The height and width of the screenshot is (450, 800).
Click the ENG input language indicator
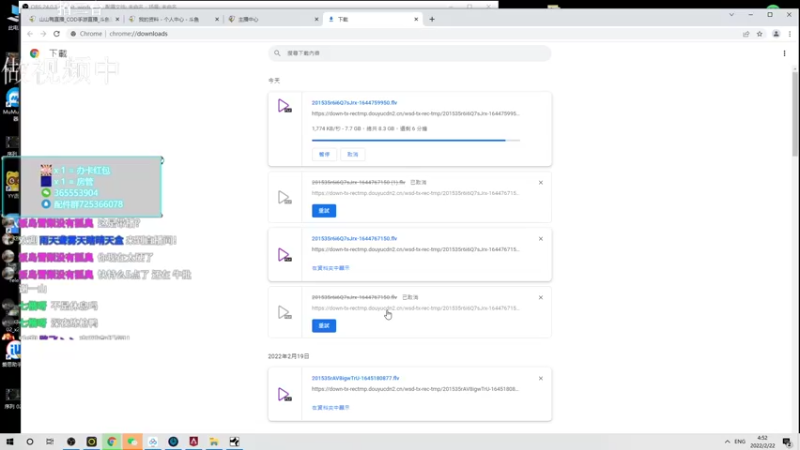coord(740,442)
